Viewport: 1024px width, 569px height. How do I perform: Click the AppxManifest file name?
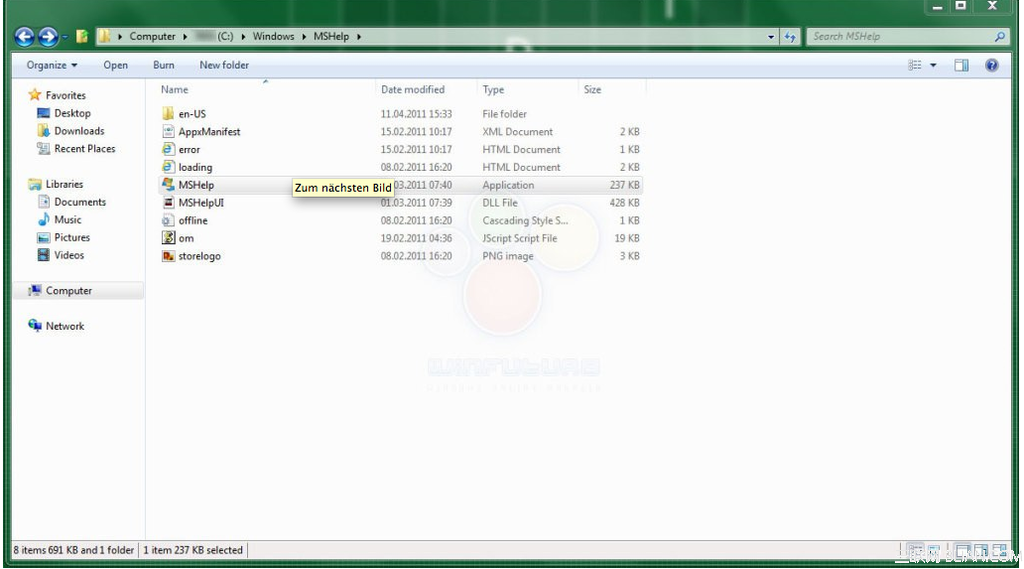(x=209, y=131)
